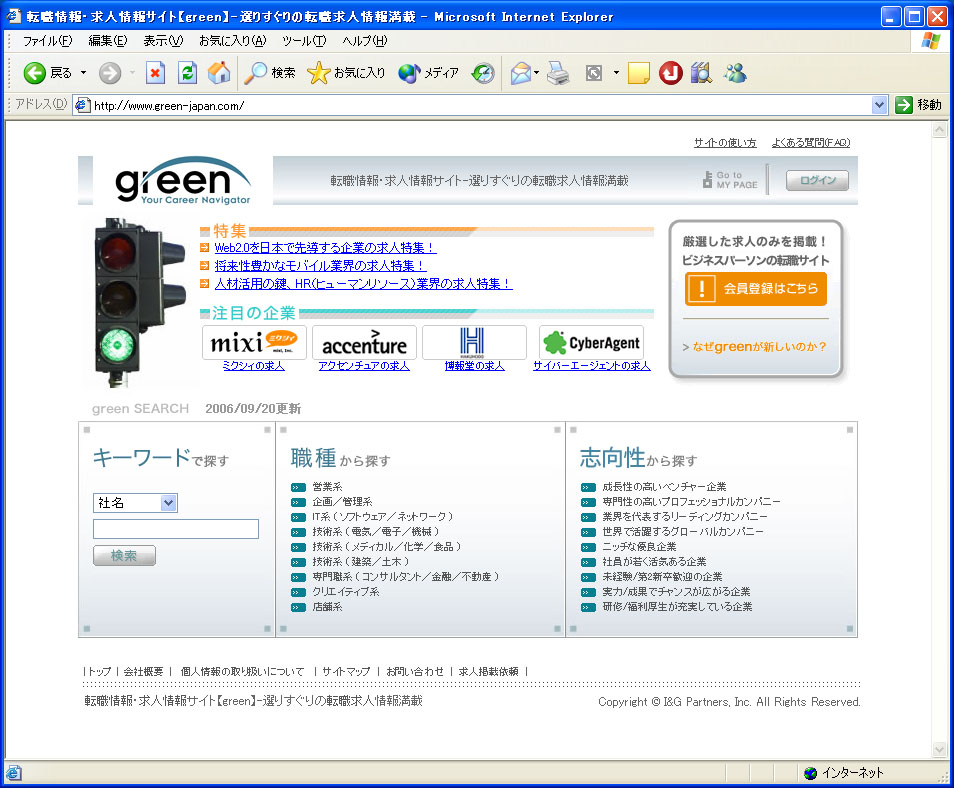Open the 博報堂の求人 link
Image resolution: width=954 pixels, height=788 pixels.
(475, 366)
